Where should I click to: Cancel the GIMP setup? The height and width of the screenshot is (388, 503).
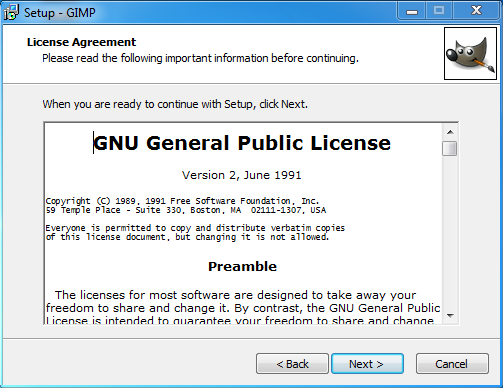coord(452,364)
